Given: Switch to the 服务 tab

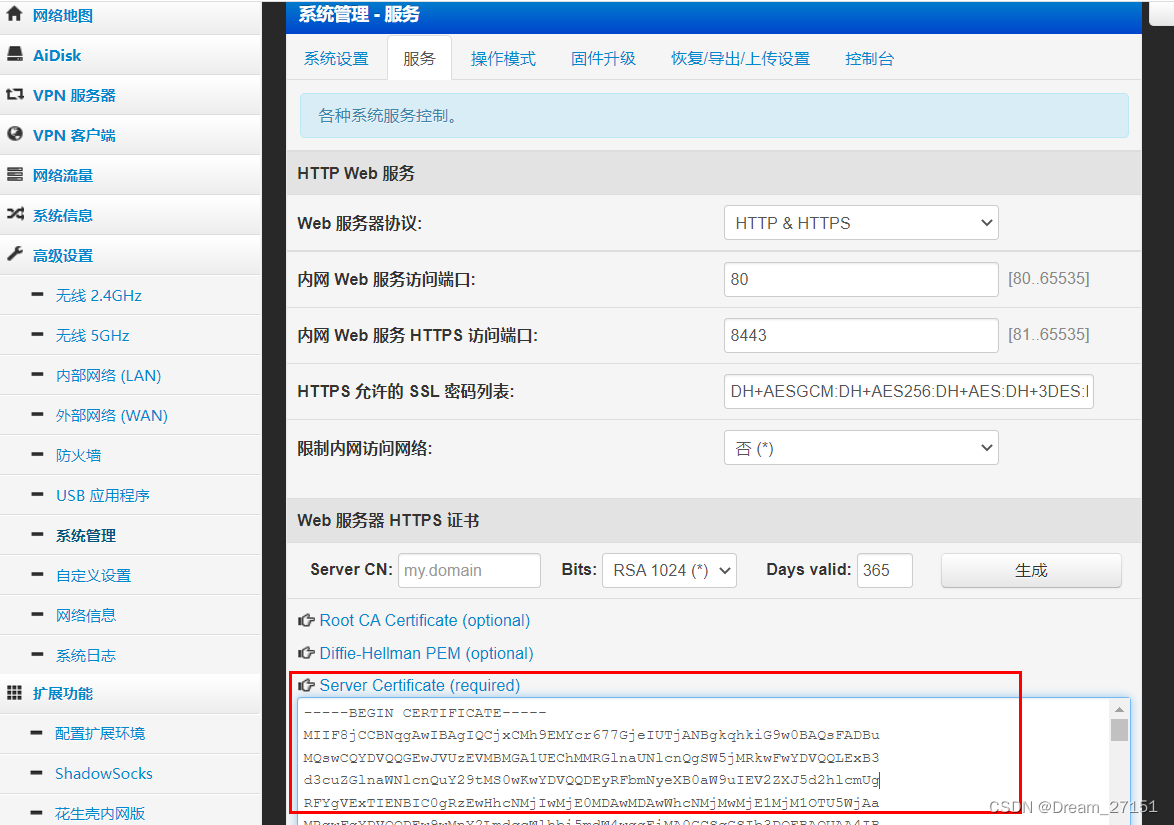Looking at the screenshot, I should point(419,58).
